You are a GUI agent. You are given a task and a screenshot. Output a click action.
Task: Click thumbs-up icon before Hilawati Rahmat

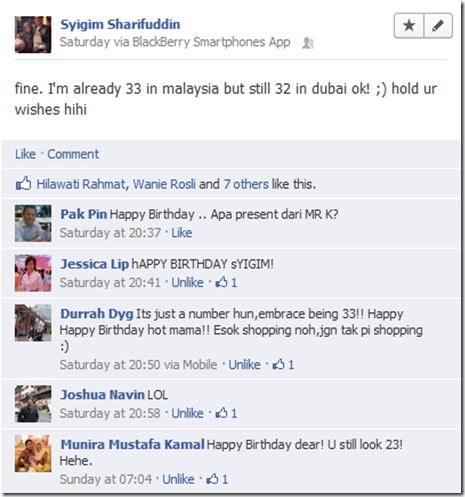(x=23, y=183)
